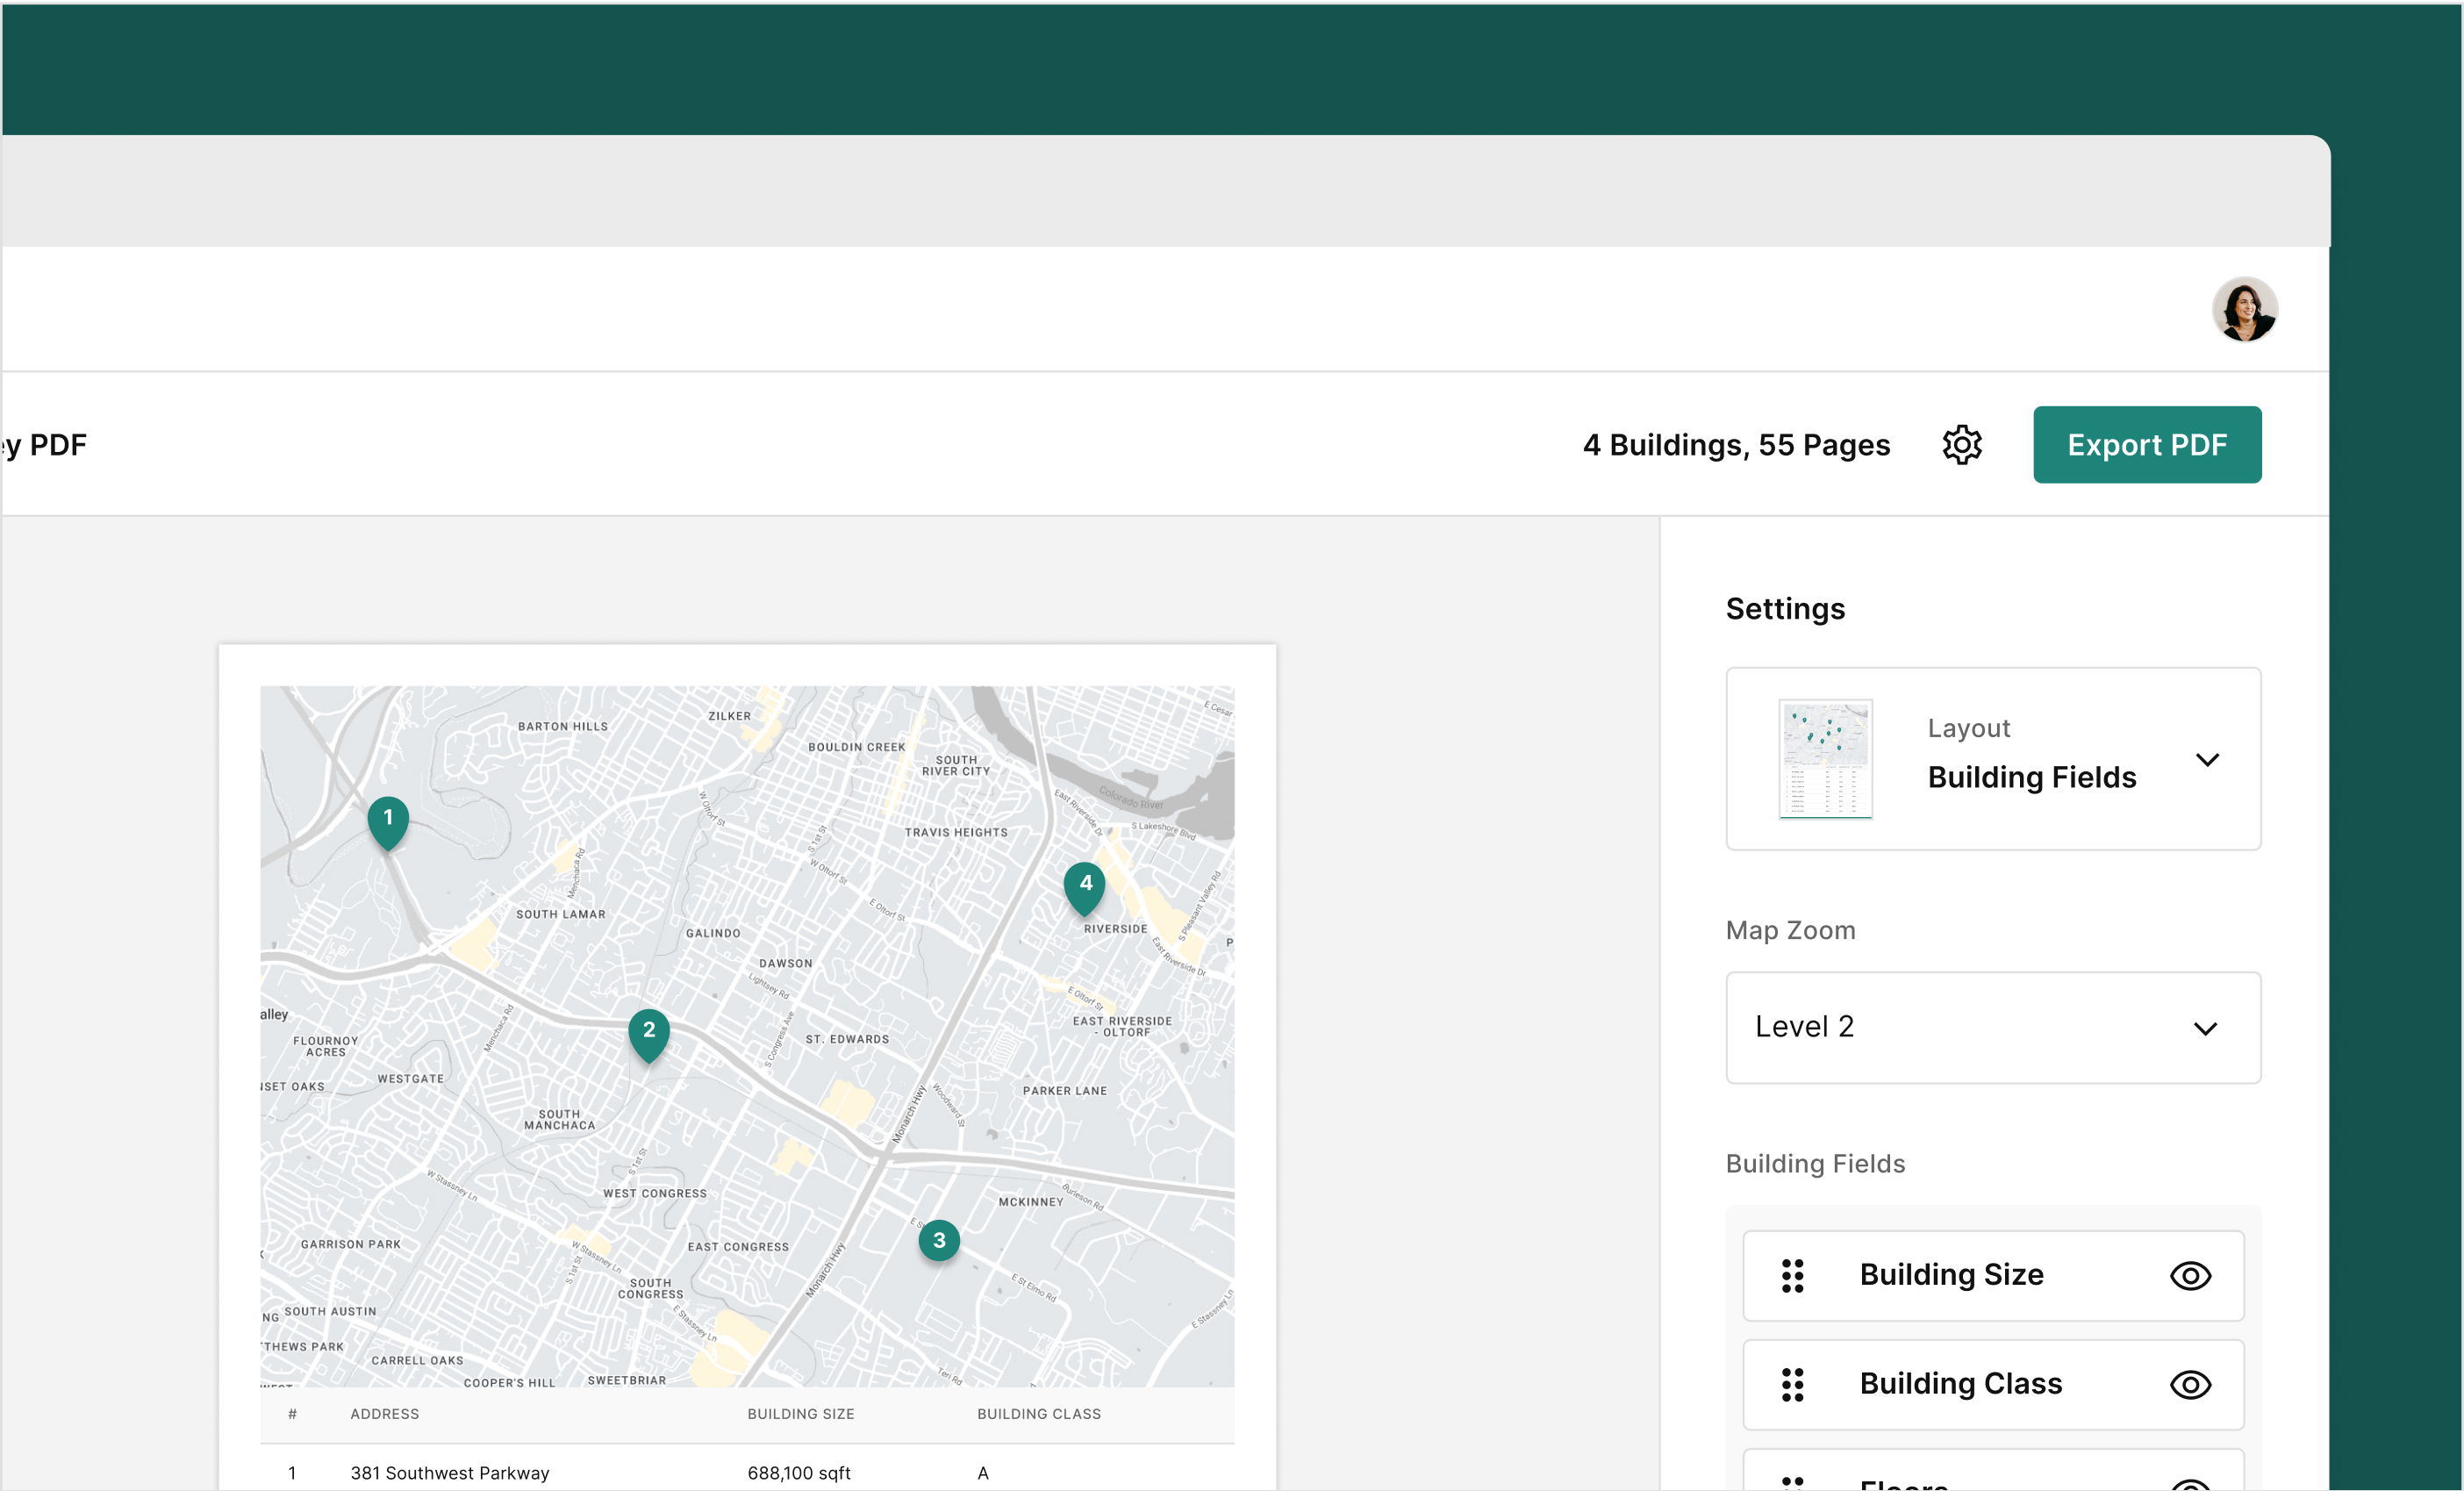Hide the Building Class field

coord(2190,1385)
